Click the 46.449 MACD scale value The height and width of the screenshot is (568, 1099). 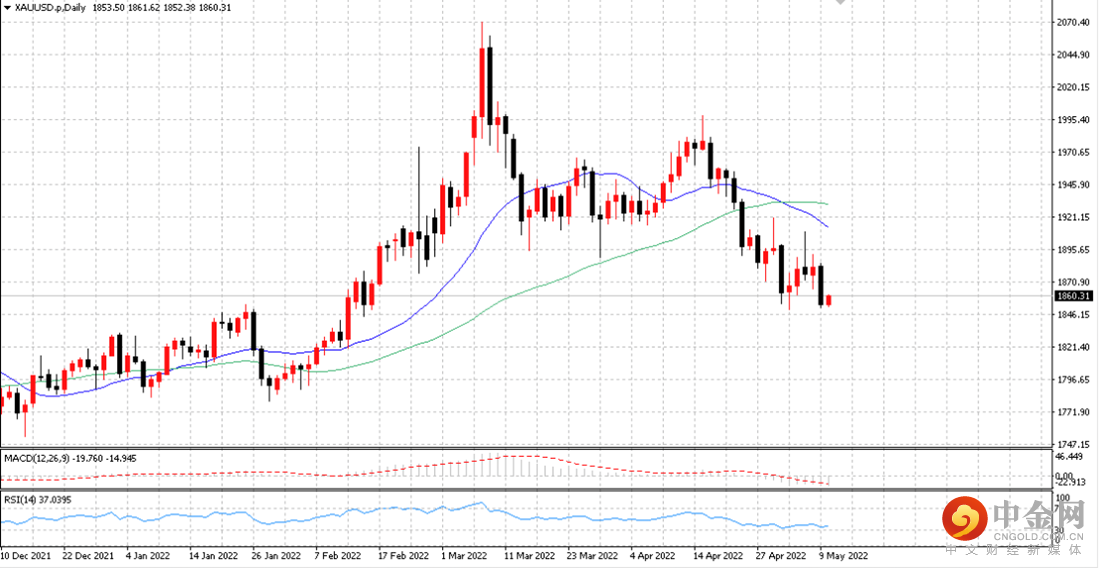point(1070,457)
